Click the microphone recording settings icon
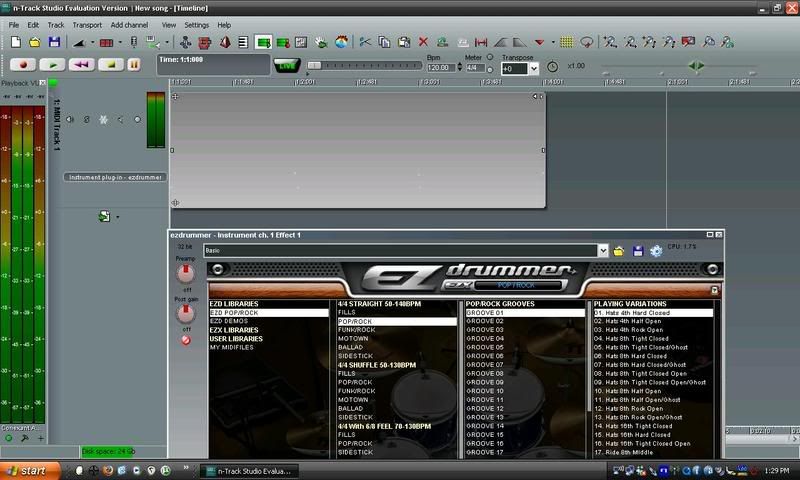 (x=134, y=42)
